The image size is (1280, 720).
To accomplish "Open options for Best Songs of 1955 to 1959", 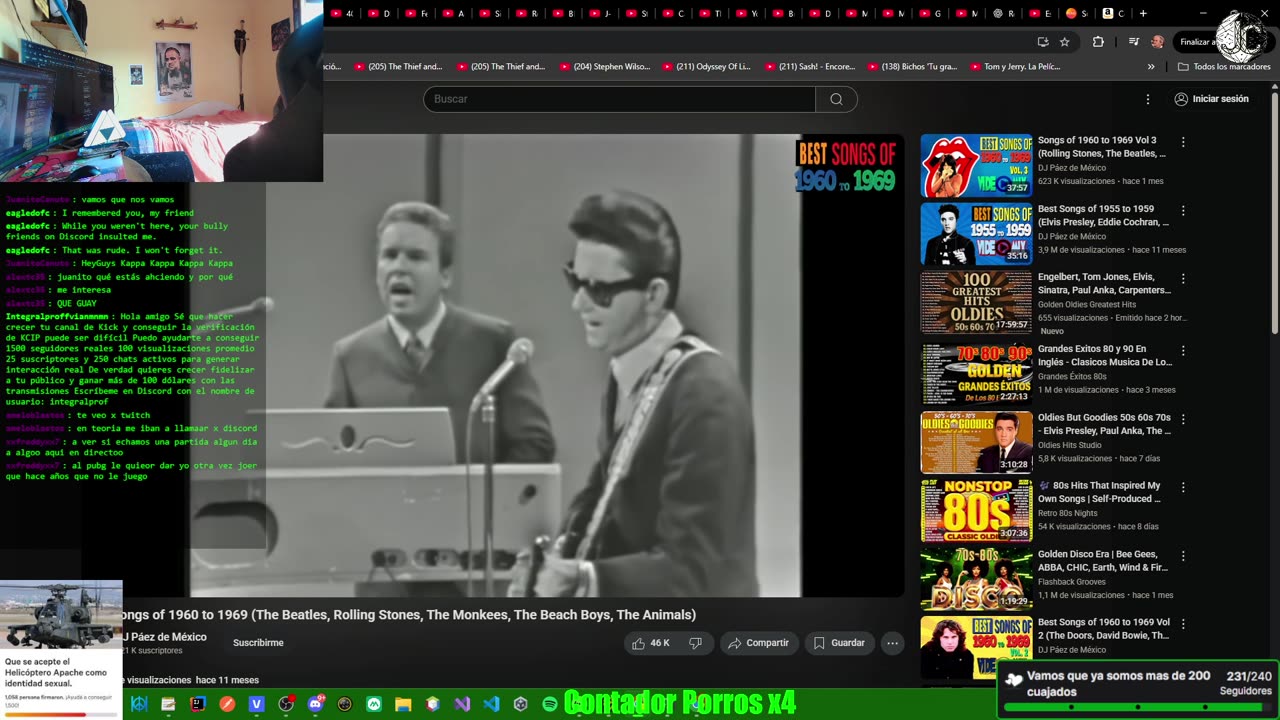I will 1183,211.
